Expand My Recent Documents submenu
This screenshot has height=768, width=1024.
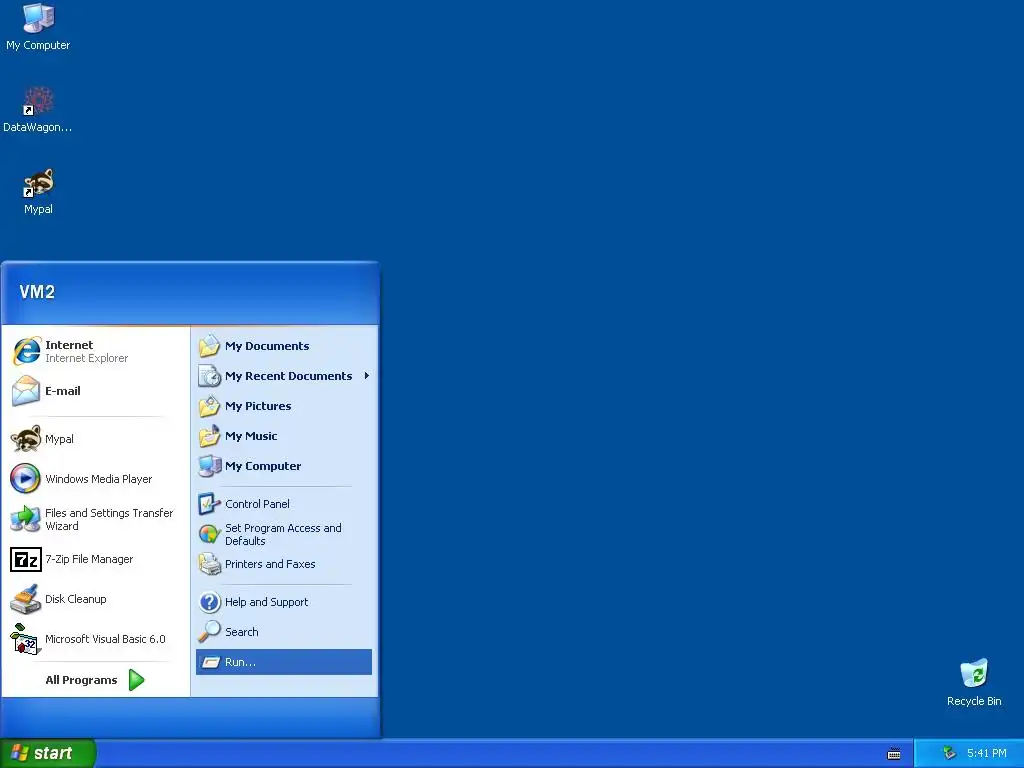point(283,376)
